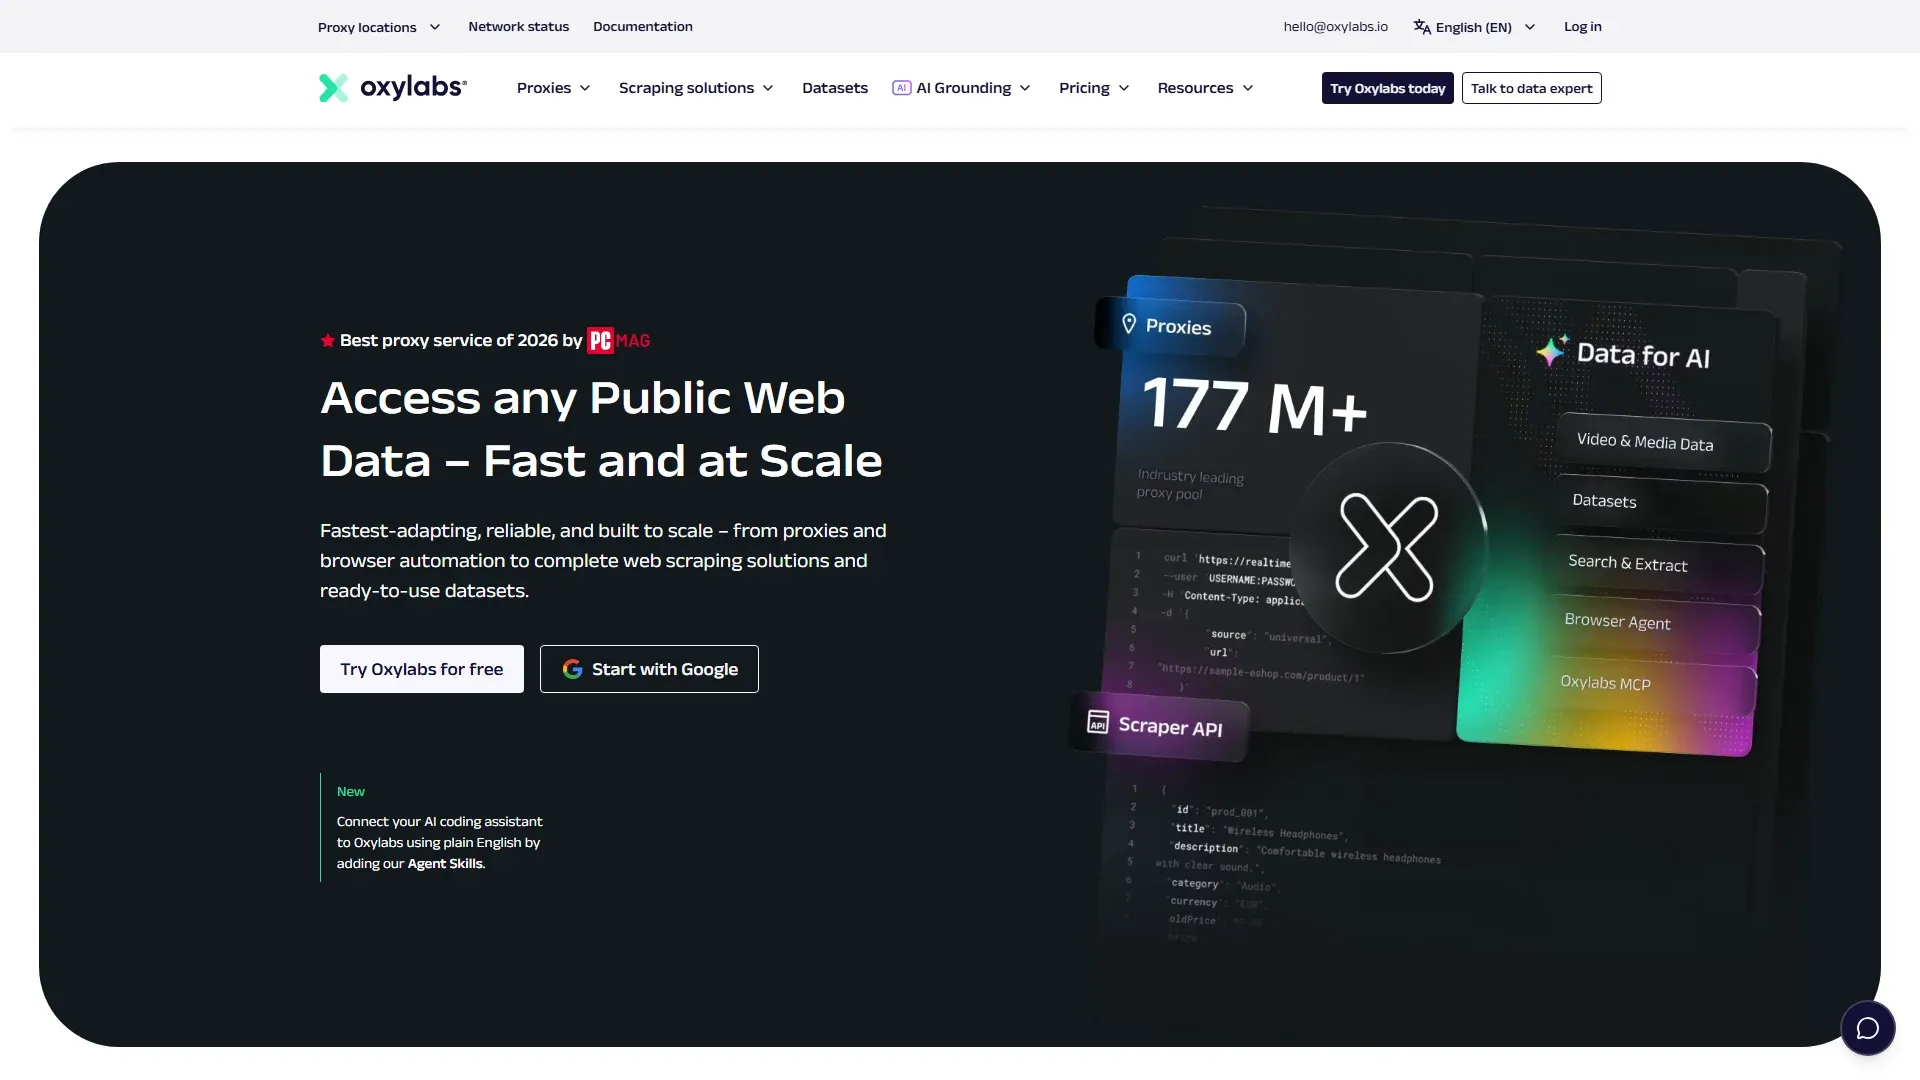Select the Browser Agent card
Screen dimensions: 1920x1080
[x=1655, y=625]
